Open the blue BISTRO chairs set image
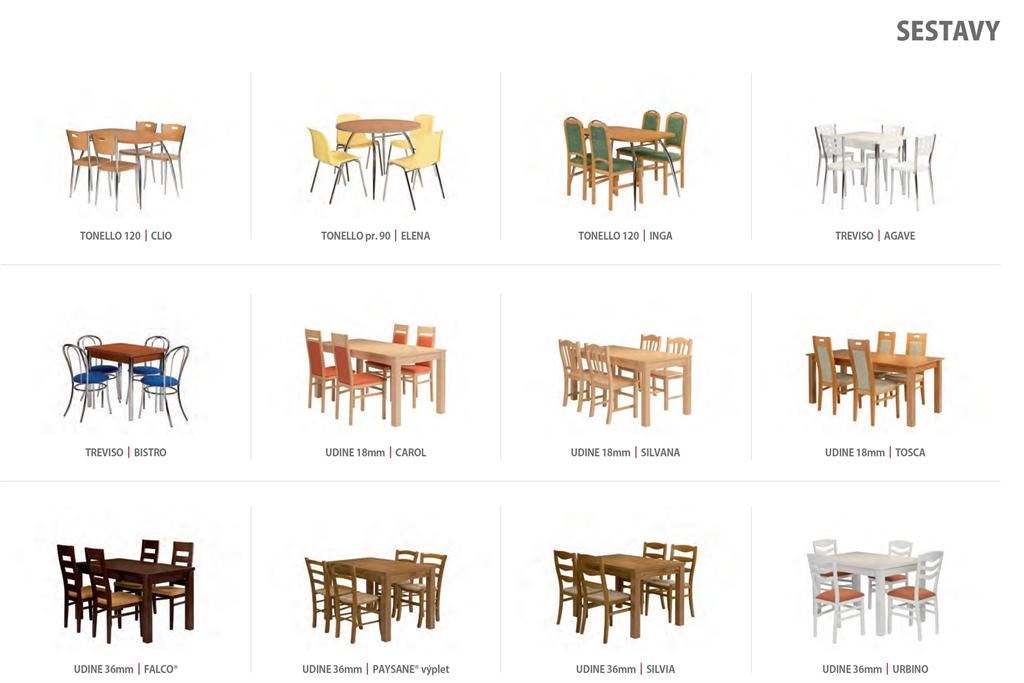The image size is (1024, 683). point(126,381)
